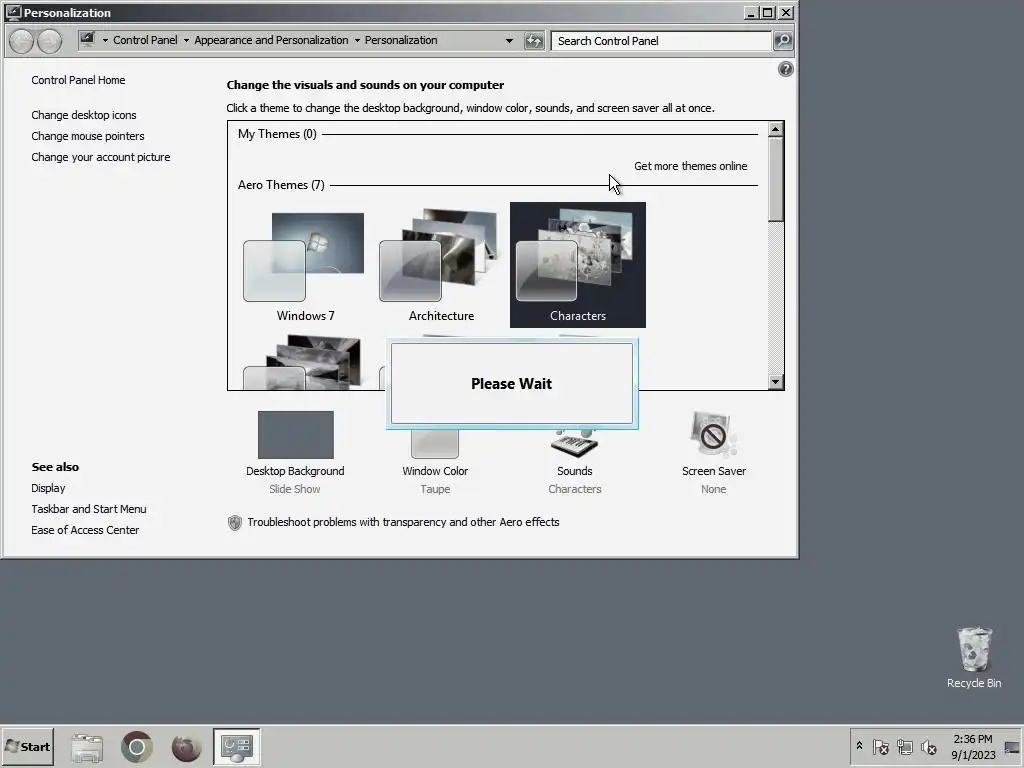Open the Sounds keyboard icon
Image resolution: width=1024 pixels, height=768 pixels.
click(575, 443)
